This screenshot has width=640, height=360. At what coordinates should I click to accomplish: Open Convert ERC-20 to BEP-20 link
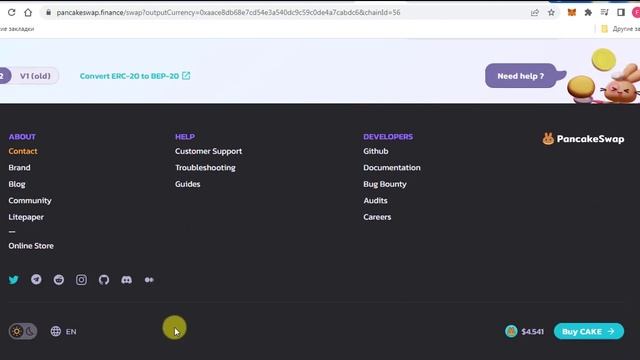pos(135,76)
